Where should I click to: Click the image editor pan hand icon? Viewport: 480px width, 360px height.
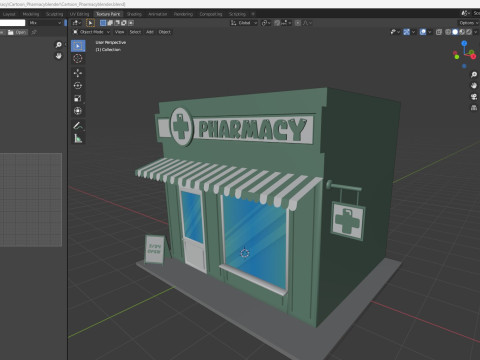pos(59,56)
